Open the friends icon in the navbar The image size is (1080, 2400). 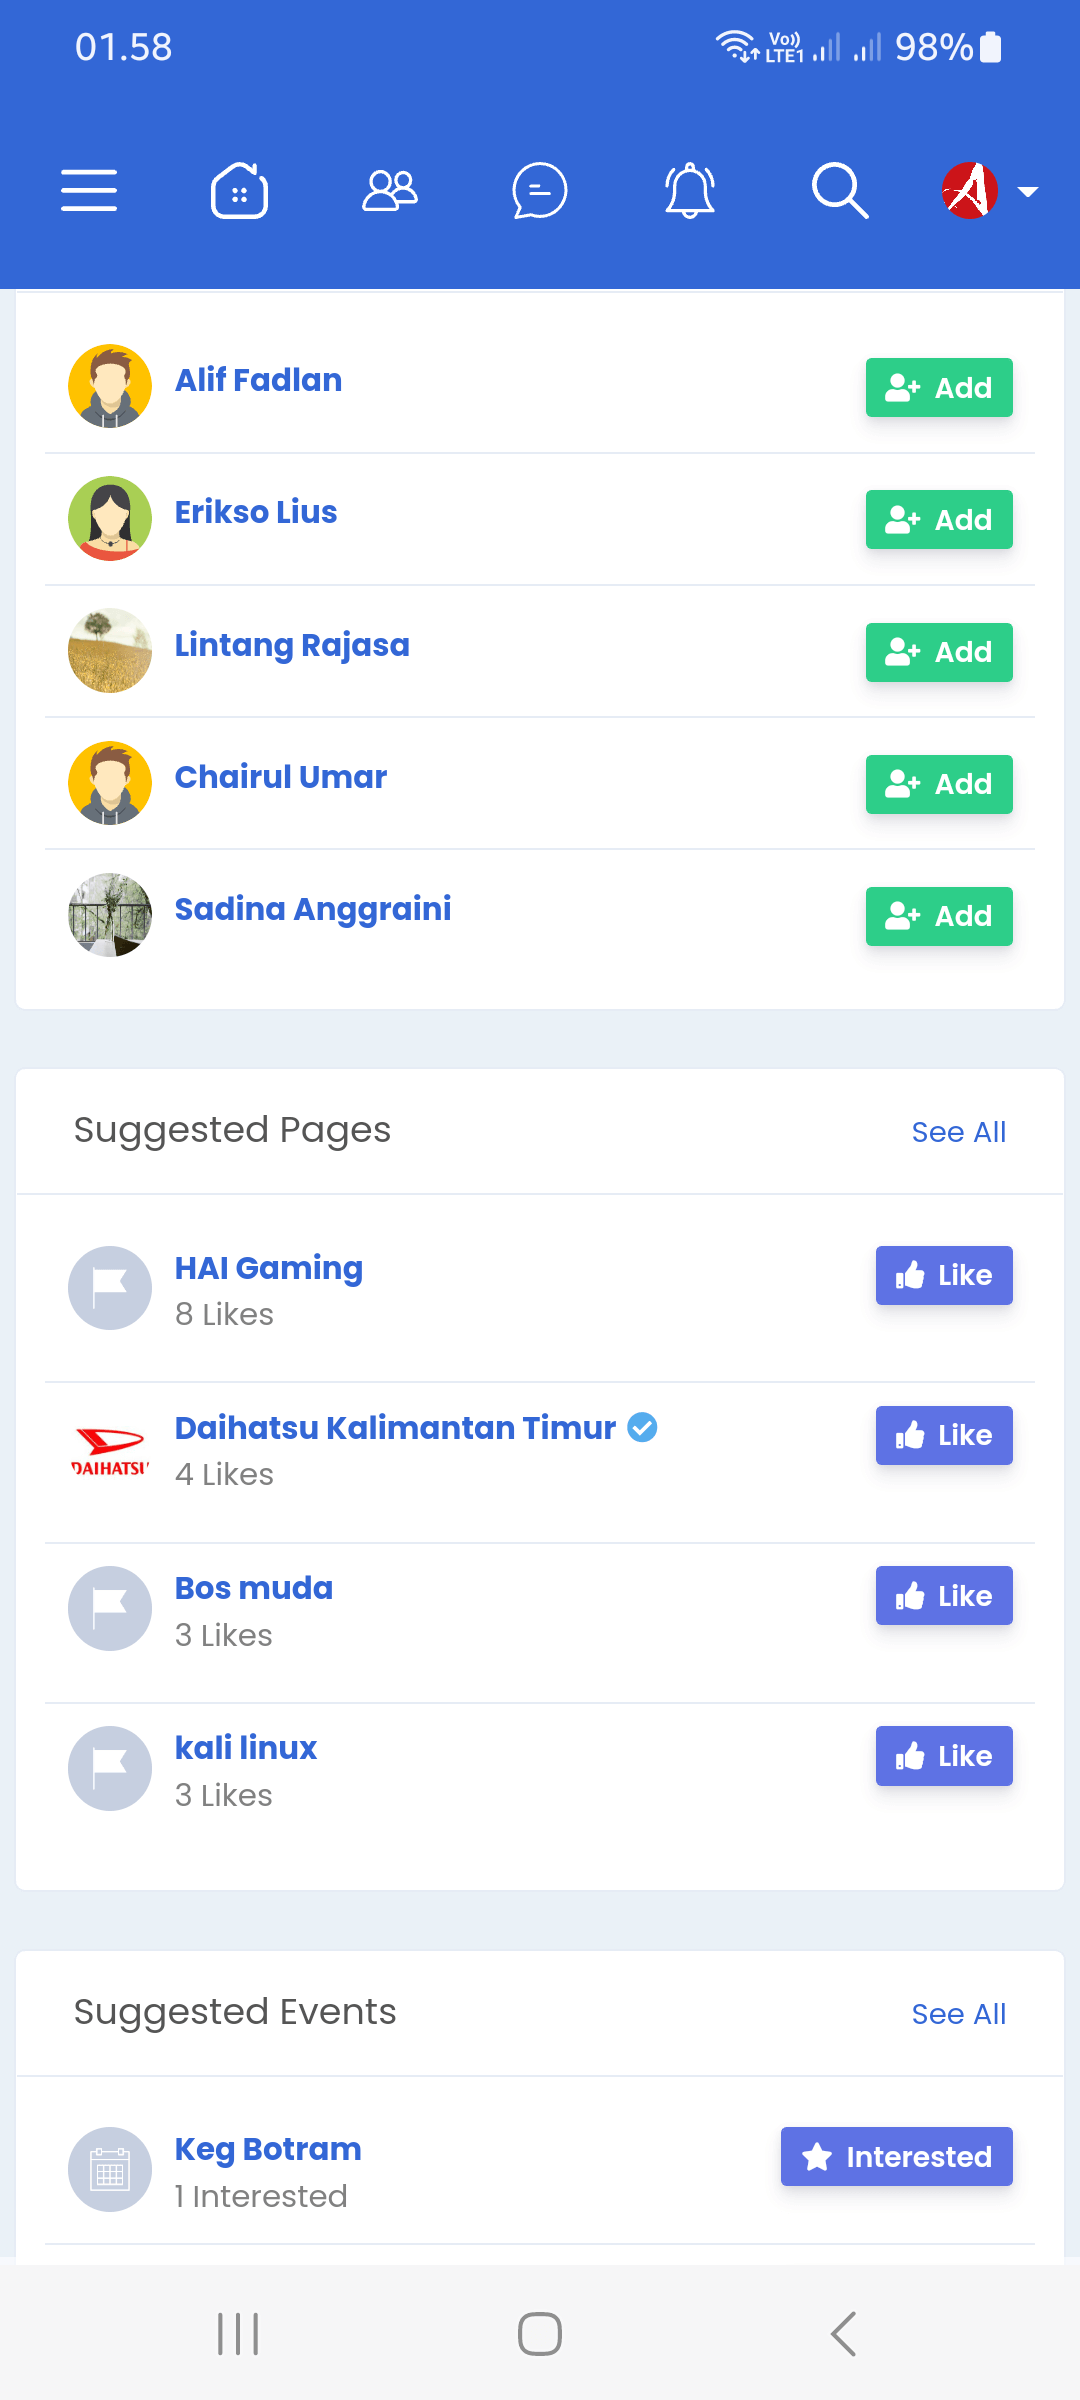389,190
